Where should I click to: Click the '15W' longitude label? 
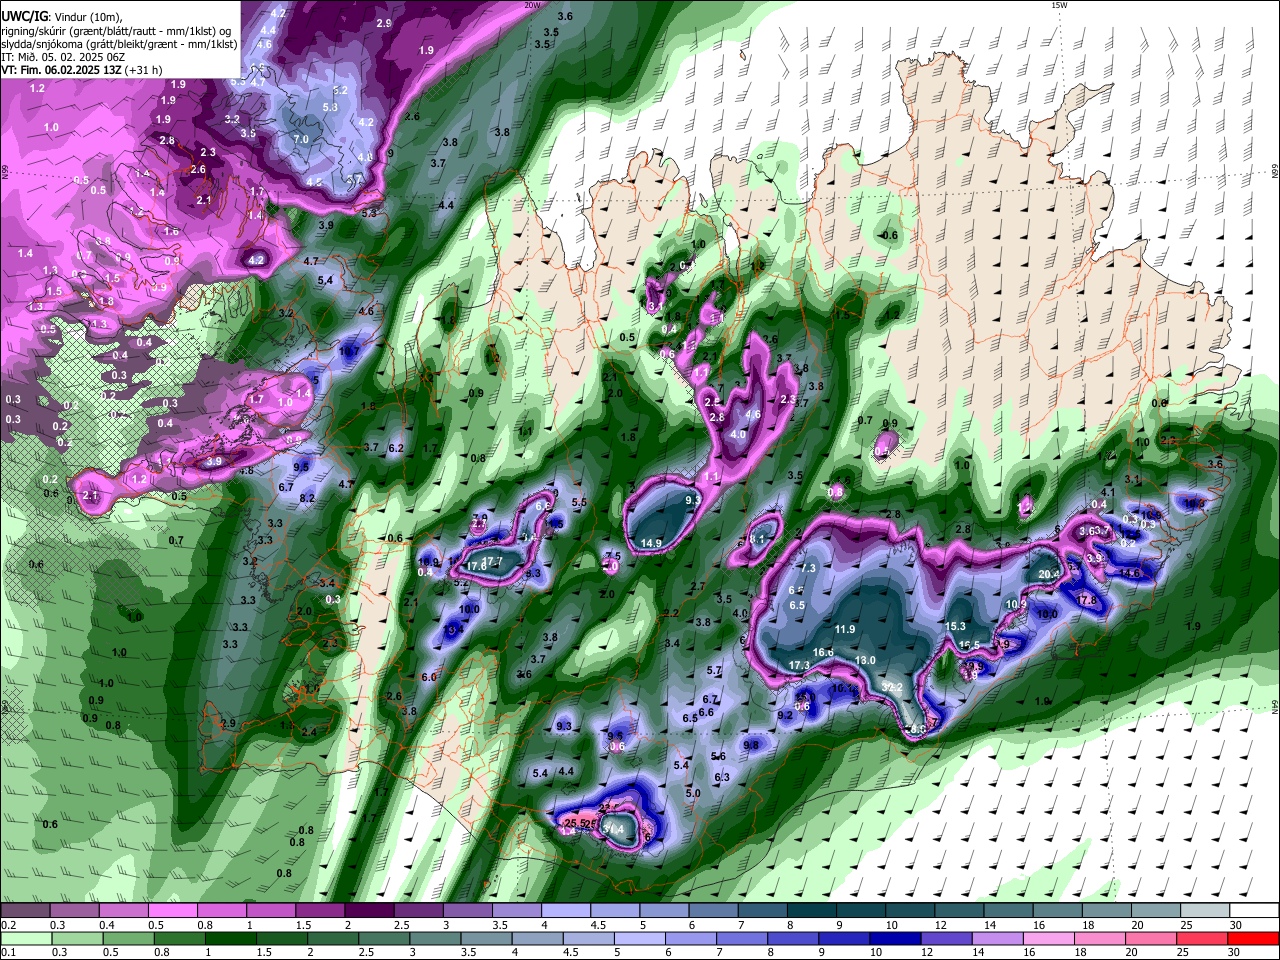point(1060,5)
